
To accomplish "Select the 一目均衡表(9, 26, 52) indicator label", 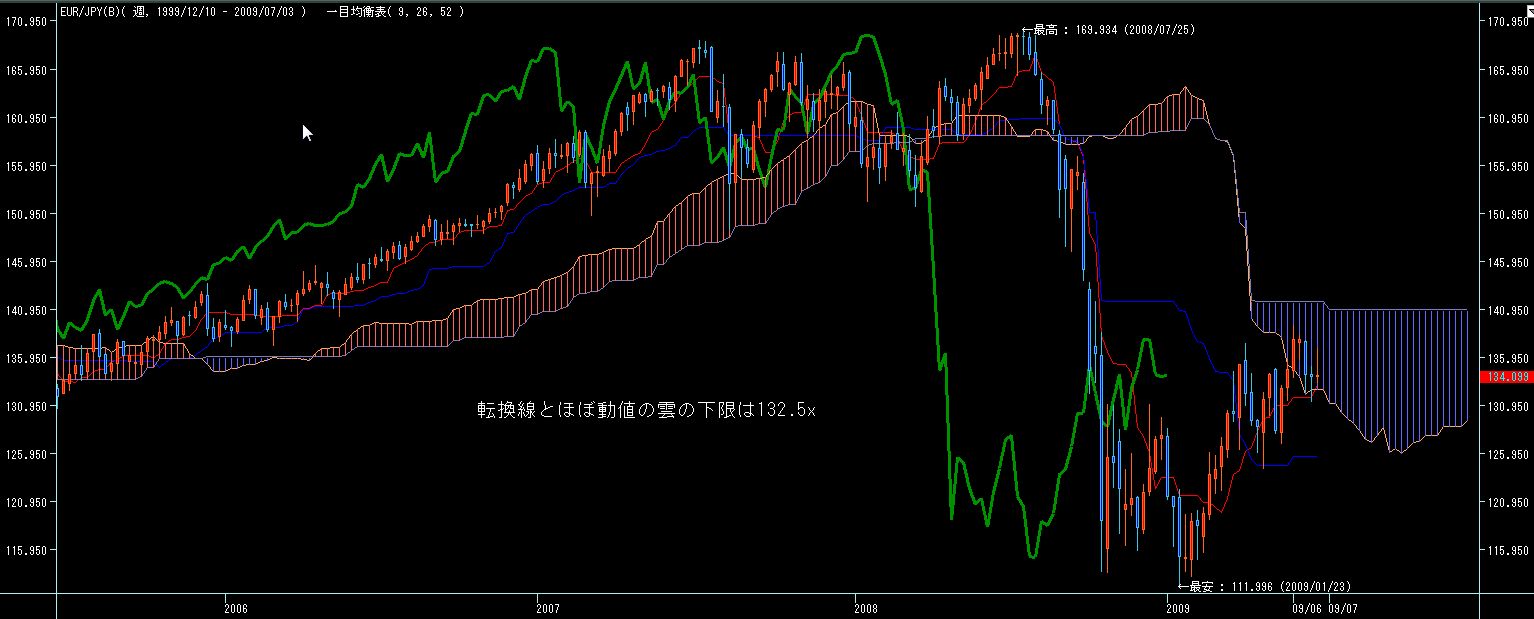I will pyautogui.click(x=396, y=10).
